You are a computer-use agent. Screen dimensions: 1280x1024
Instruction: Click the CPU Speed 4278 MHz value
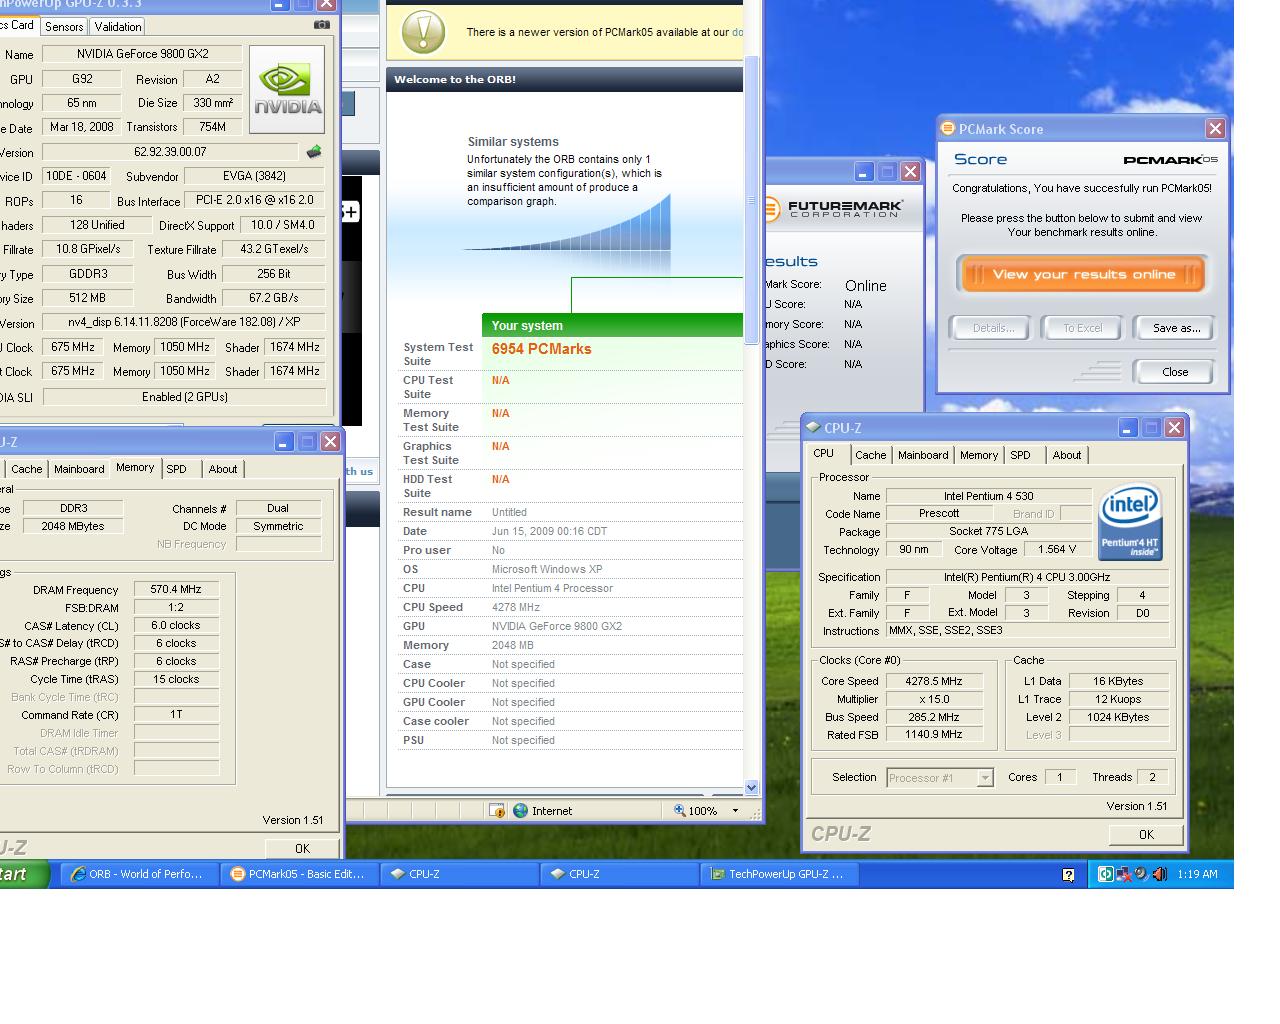[x=516, y=607]
